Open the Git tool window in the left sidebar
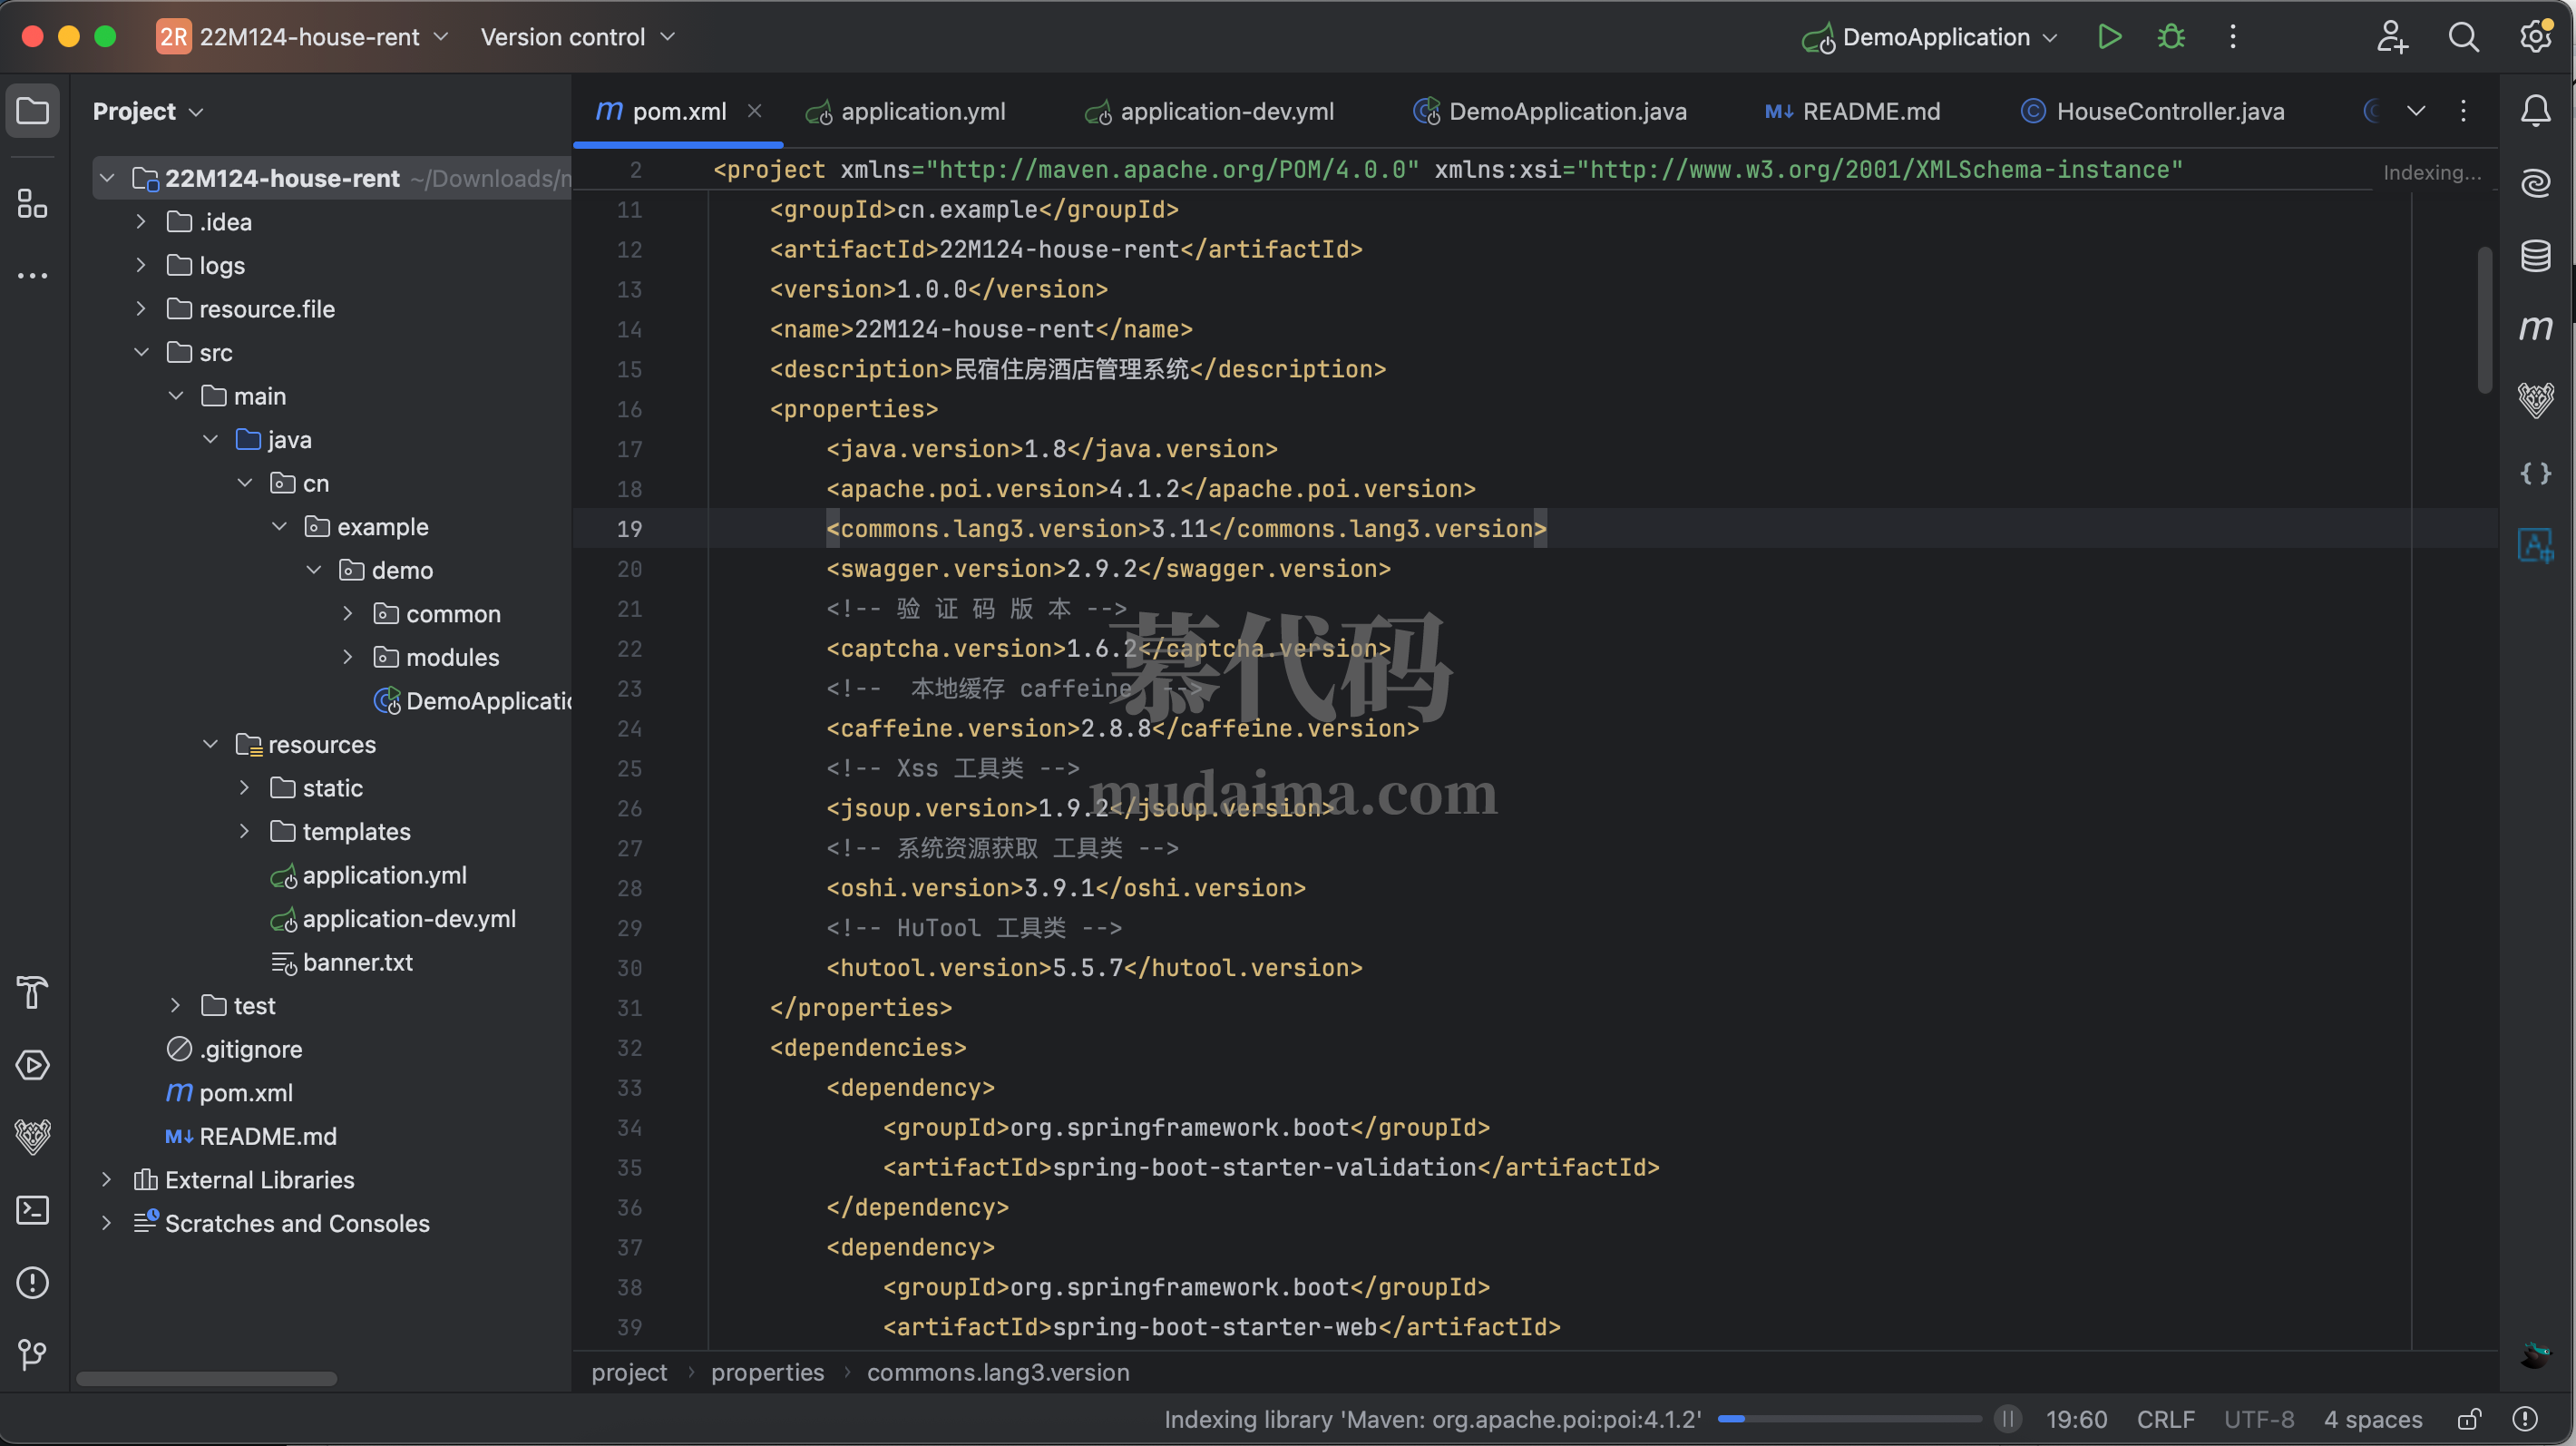Viewport: 2576px width, 1446px height. tap(32, 1354)
